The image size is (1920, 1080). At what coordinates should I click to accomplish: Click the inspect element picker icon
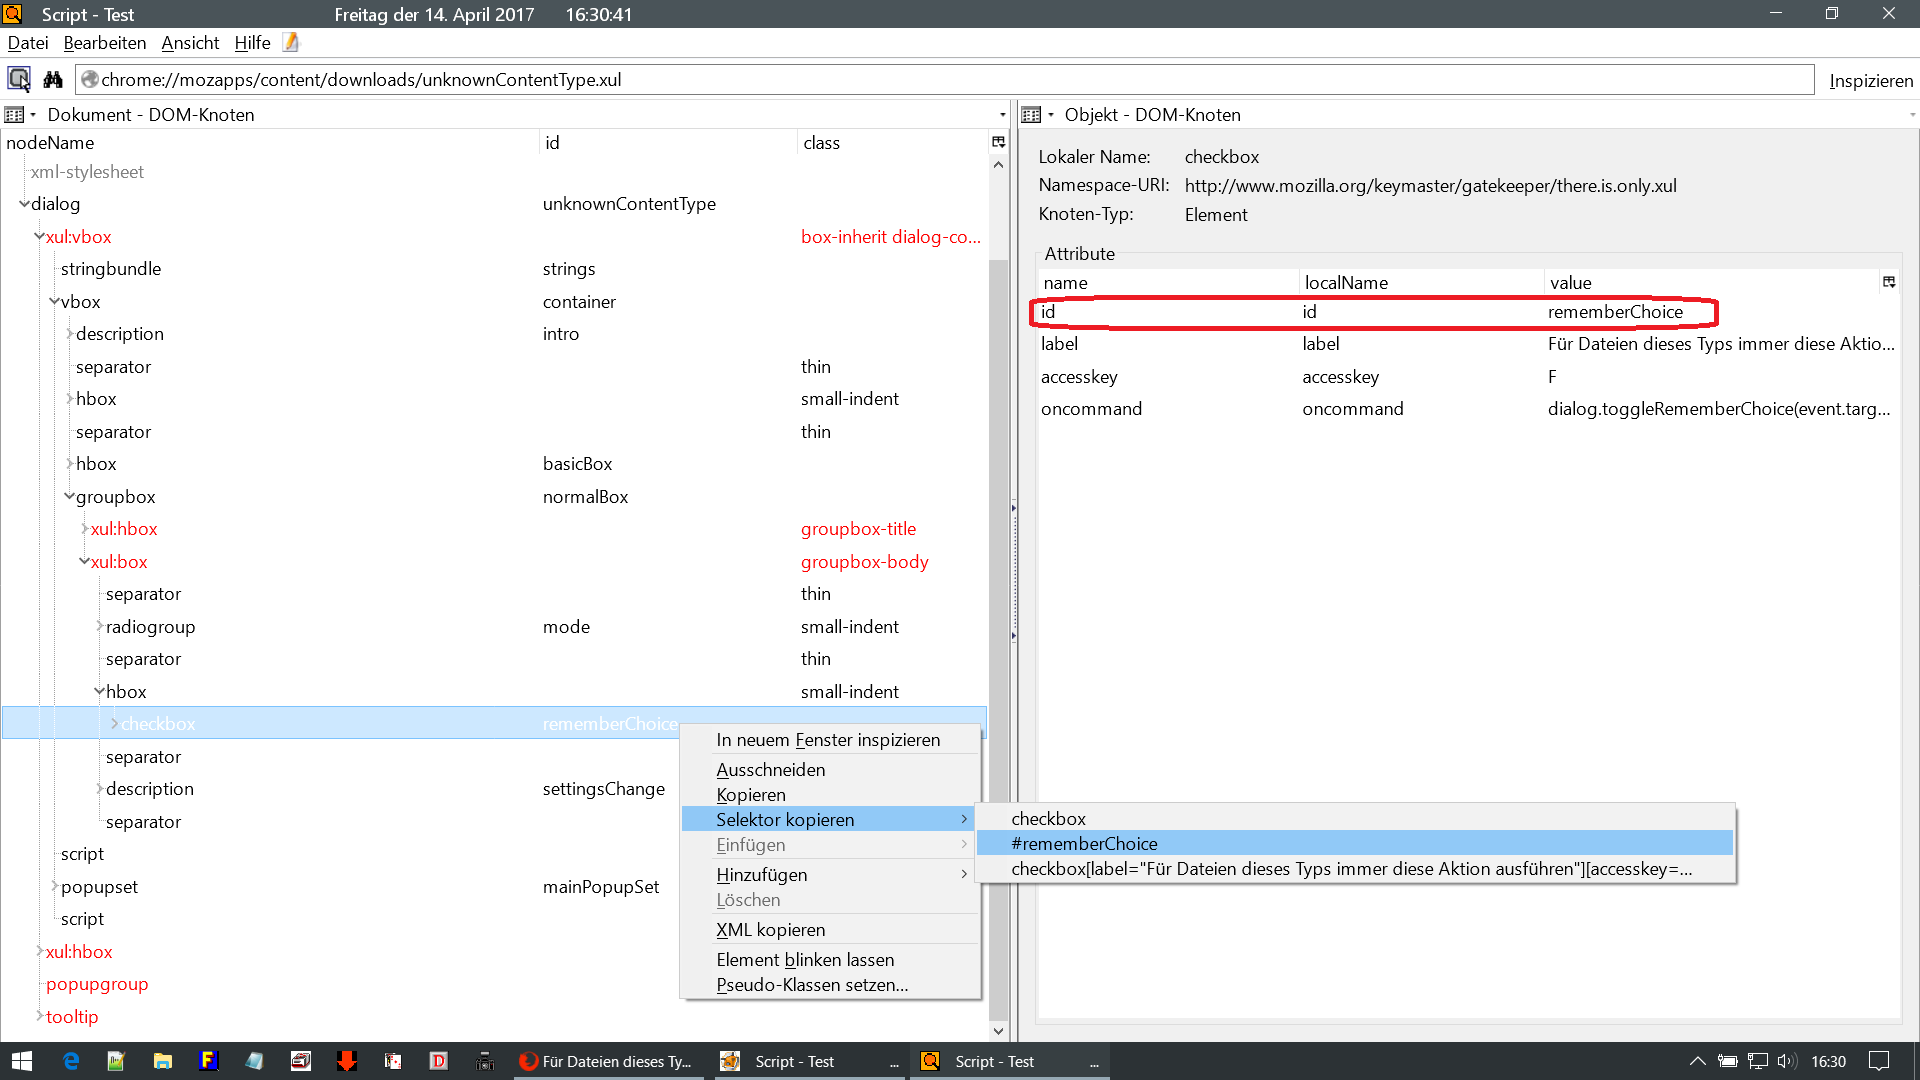click(x=19, y=79)
